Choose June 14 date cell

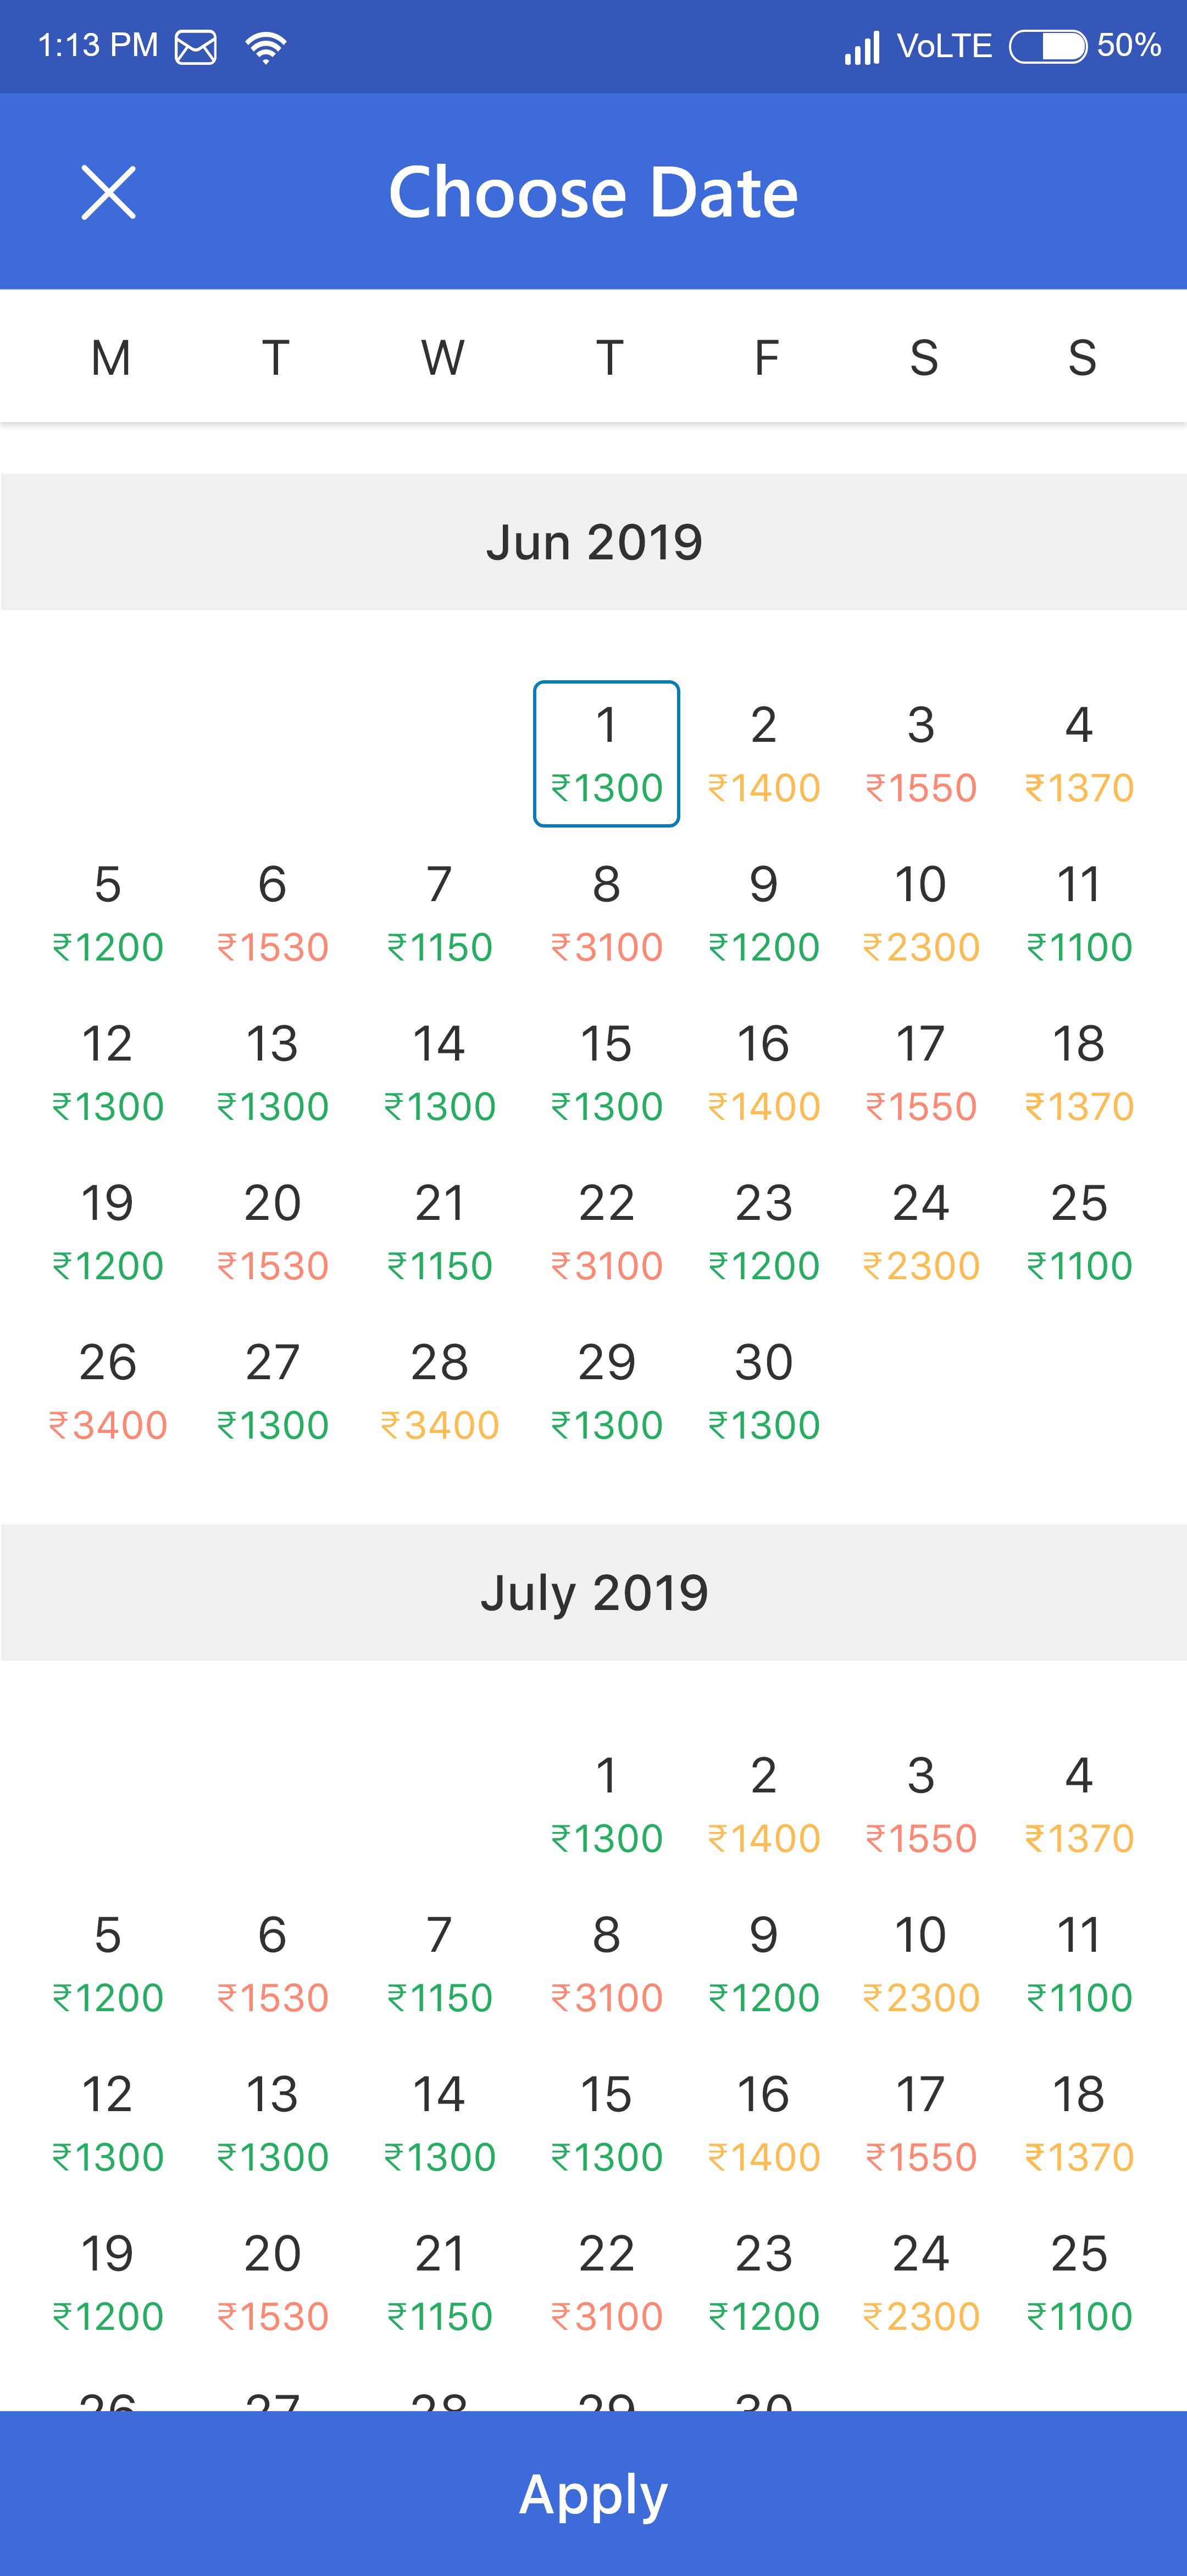point(439,1072)
